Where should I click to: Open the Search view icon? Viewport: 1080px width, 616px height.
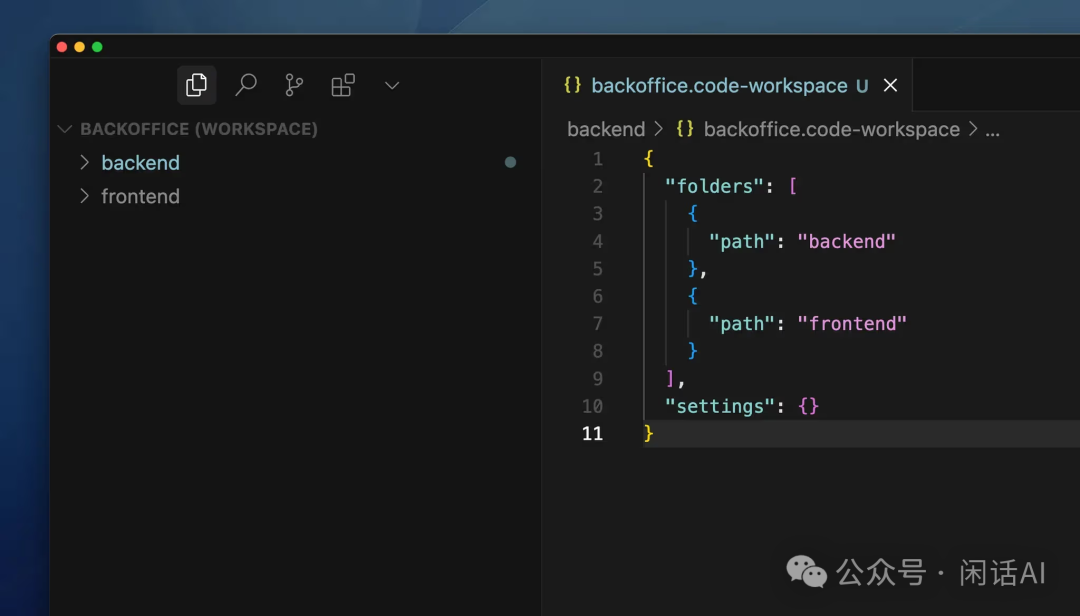point(246,85)
